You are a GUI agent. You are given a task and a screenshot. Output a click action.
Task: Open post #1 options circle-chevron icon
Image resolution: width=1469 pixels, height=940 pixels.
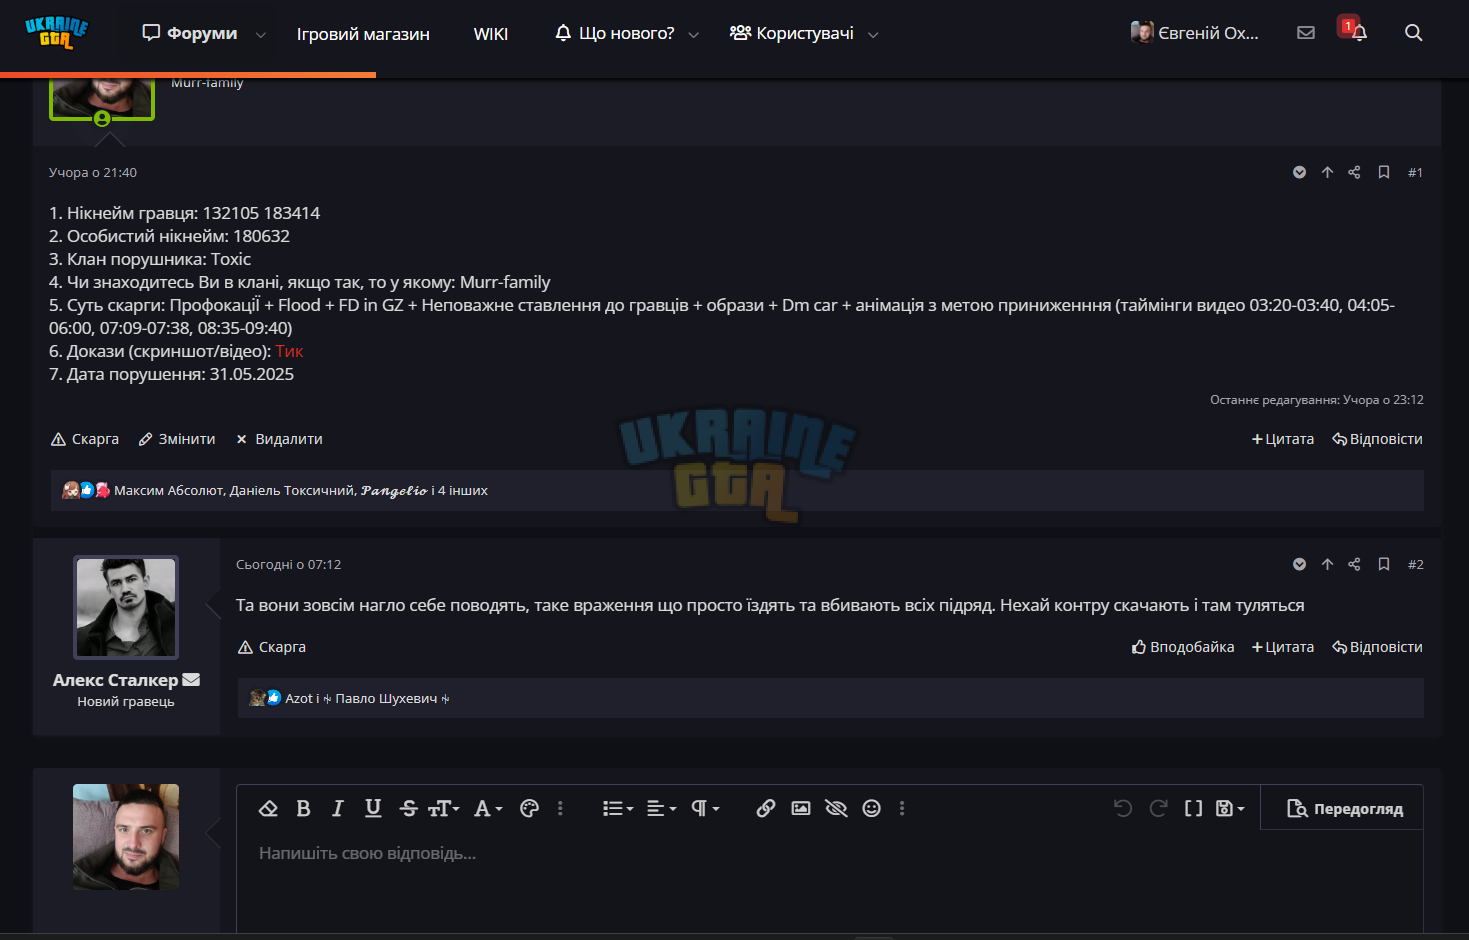pyautogui.click(x=1299, y=172)
